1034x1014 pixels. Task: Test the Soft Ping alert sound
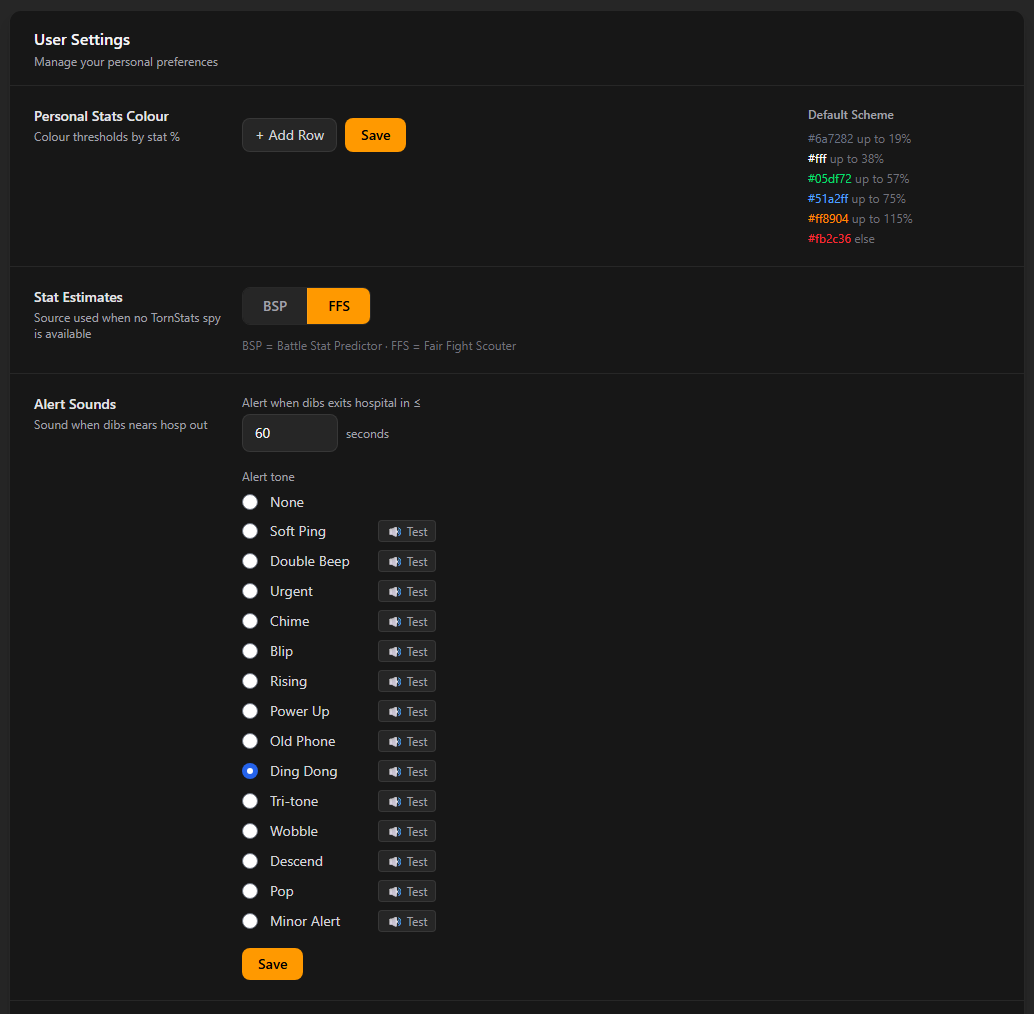coord(407,531)
